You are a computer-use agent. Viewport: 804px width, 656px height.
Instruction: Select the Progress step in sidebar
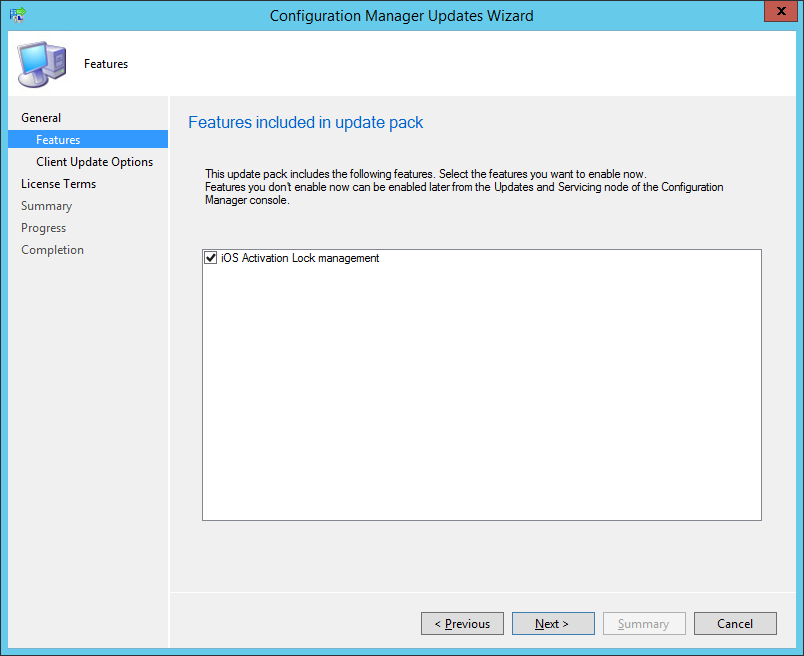44,228
